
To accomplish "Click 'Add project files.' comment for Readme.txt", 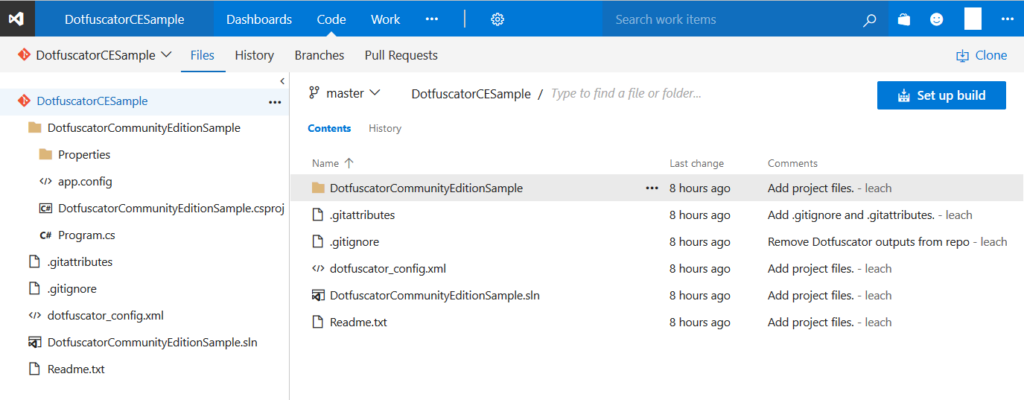I will click(x=810, y=322).
